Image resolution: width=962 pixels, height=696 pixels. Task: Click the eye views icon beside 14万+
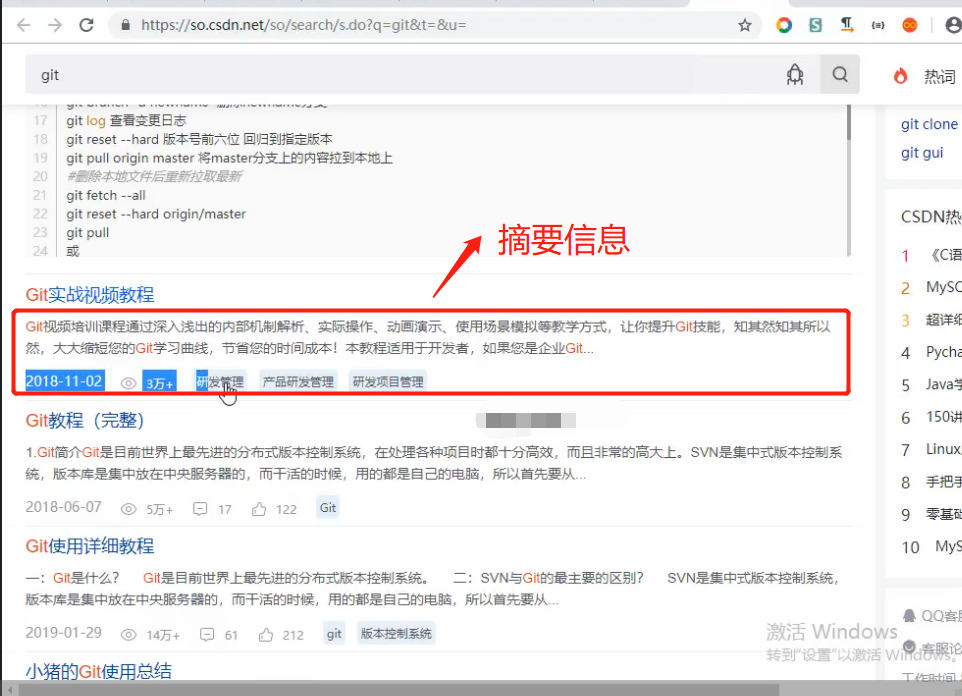point(128,635)
